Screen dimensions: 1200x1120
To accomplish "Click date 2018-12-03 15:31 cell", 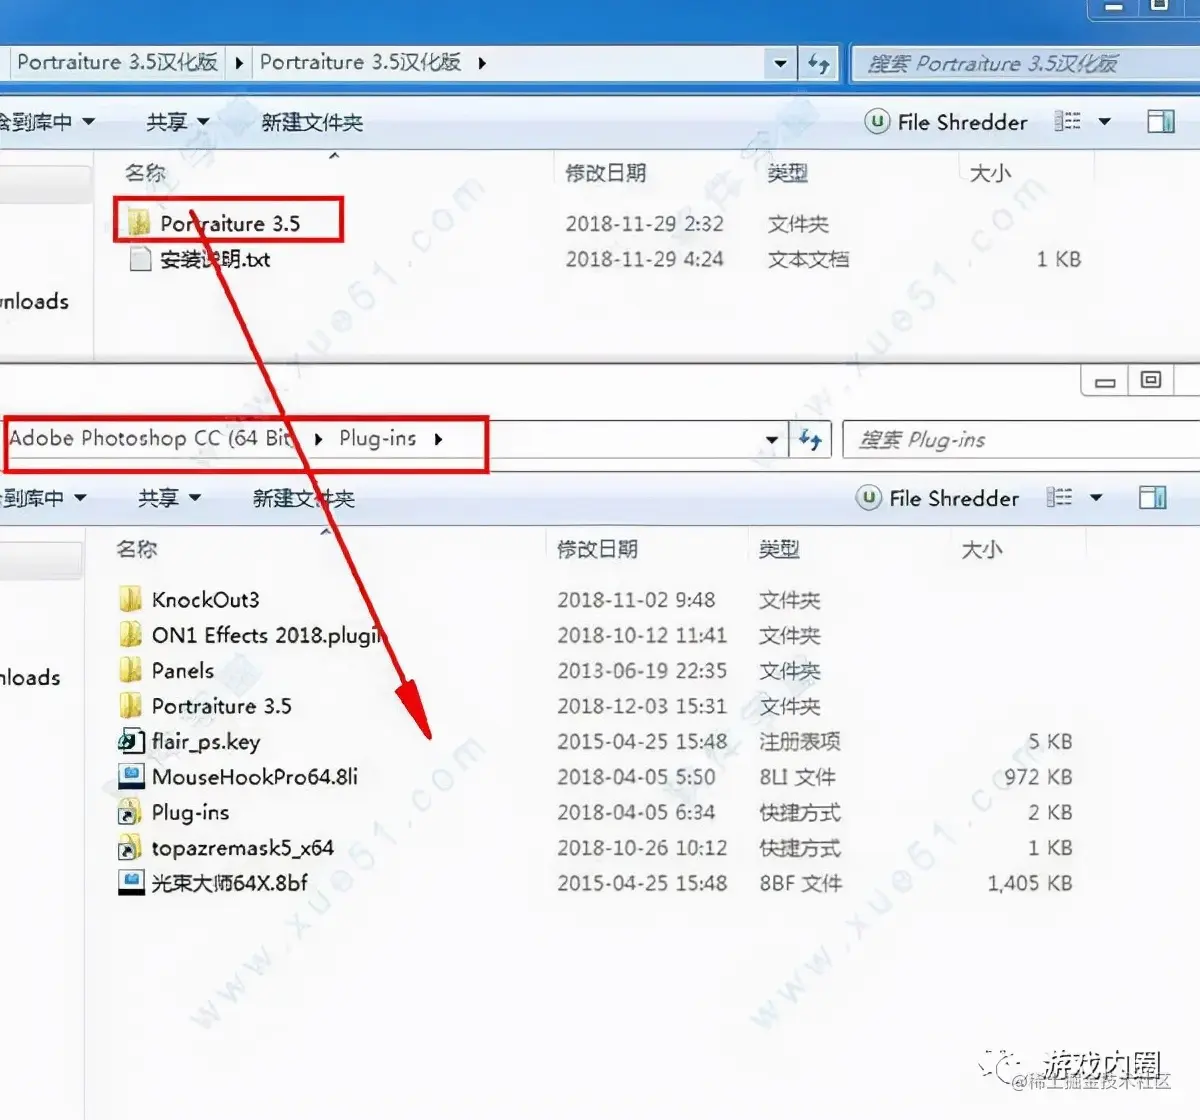I will click(642, 706).
